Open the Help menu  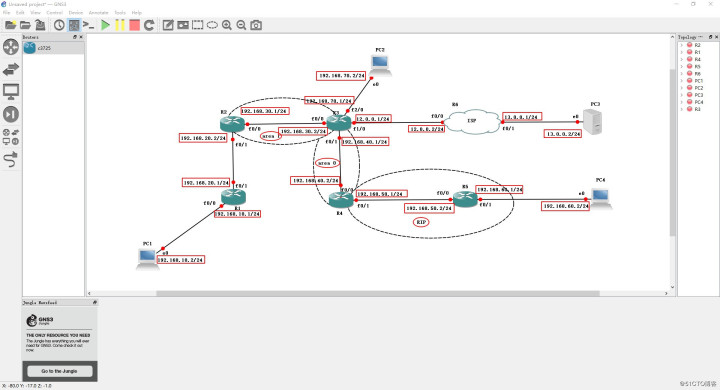click(x=137, y=12)
